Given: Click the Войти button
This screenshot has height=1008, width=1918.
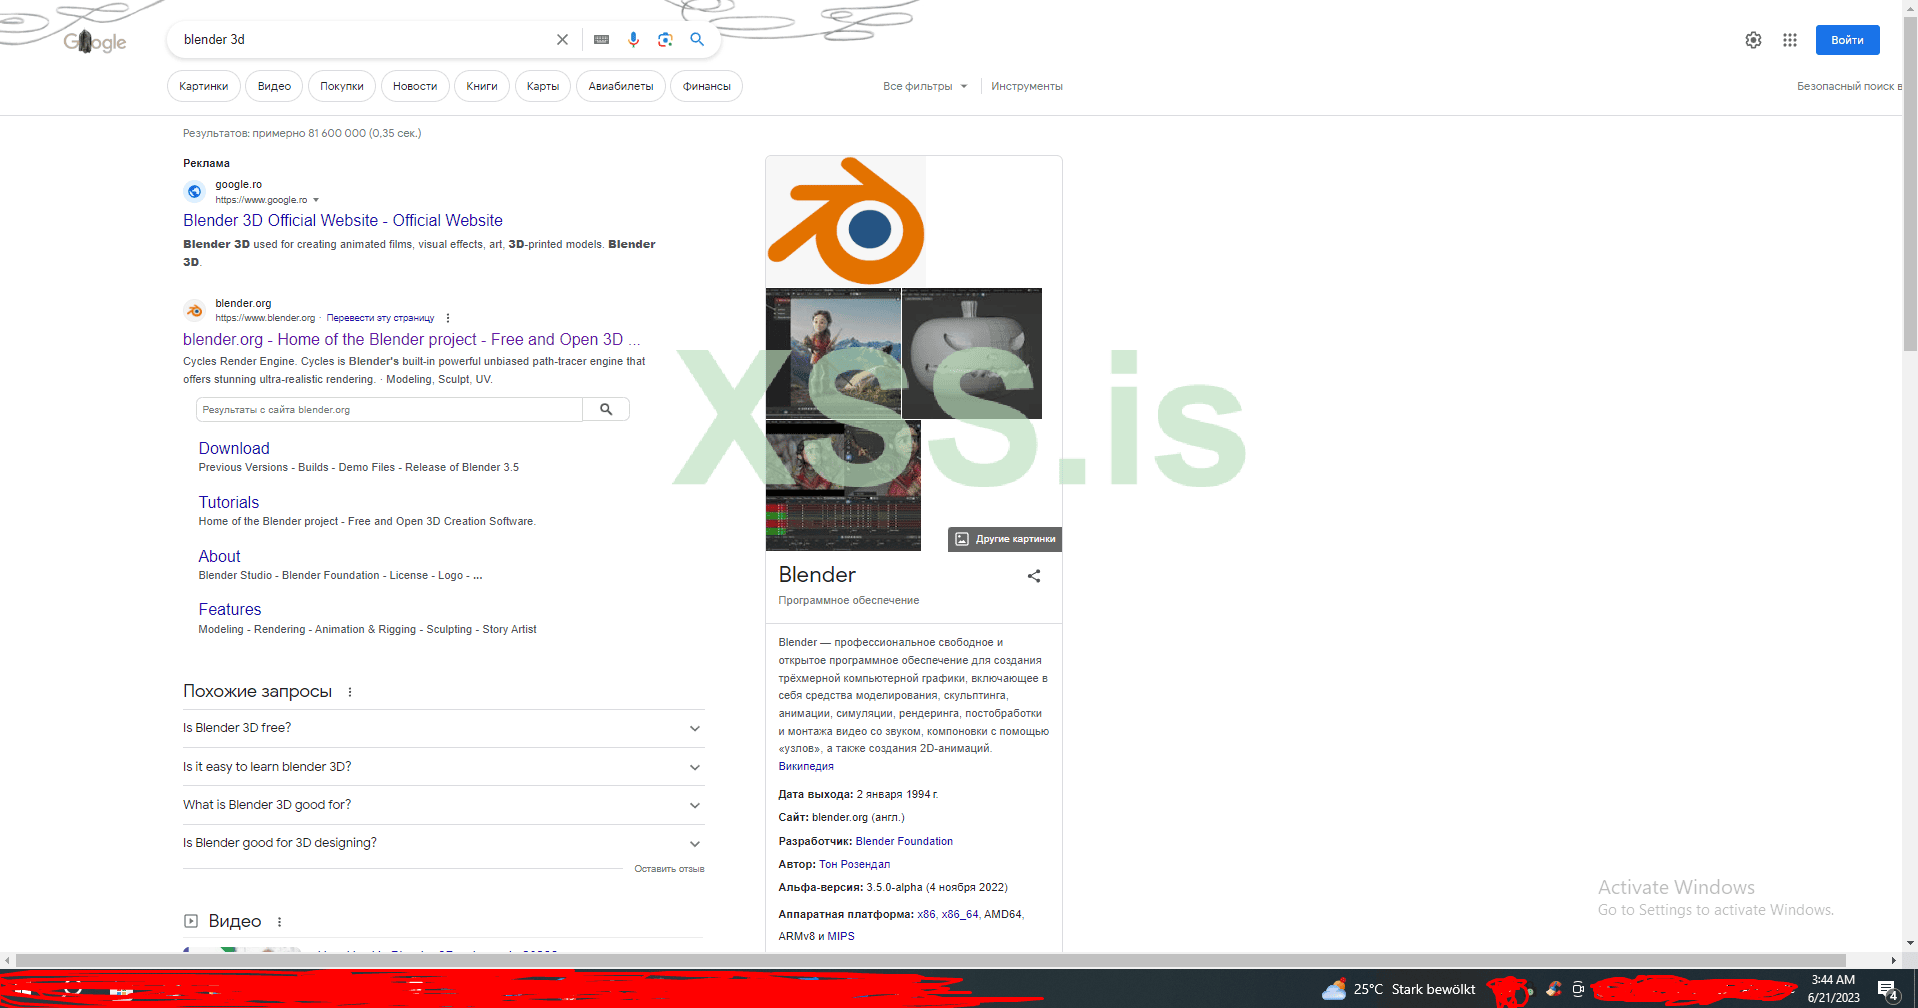Looking at the screenshot, I should (1846, 40).
